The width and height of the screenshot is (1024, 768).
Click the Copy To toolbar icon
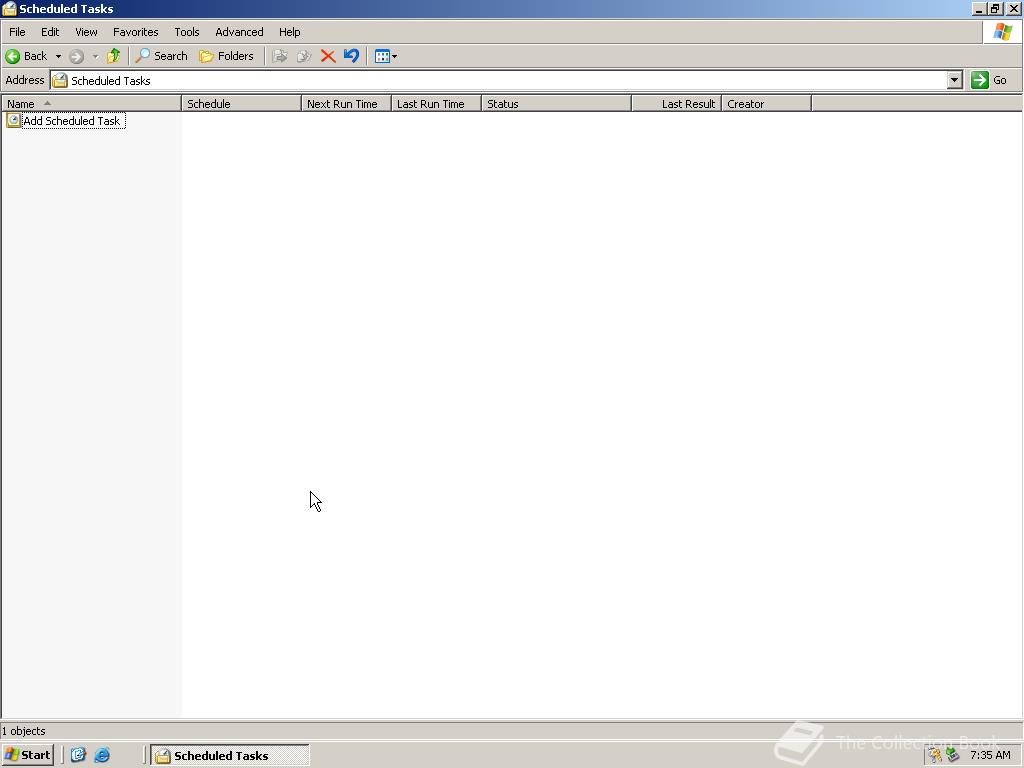click(x=304, y=56)
